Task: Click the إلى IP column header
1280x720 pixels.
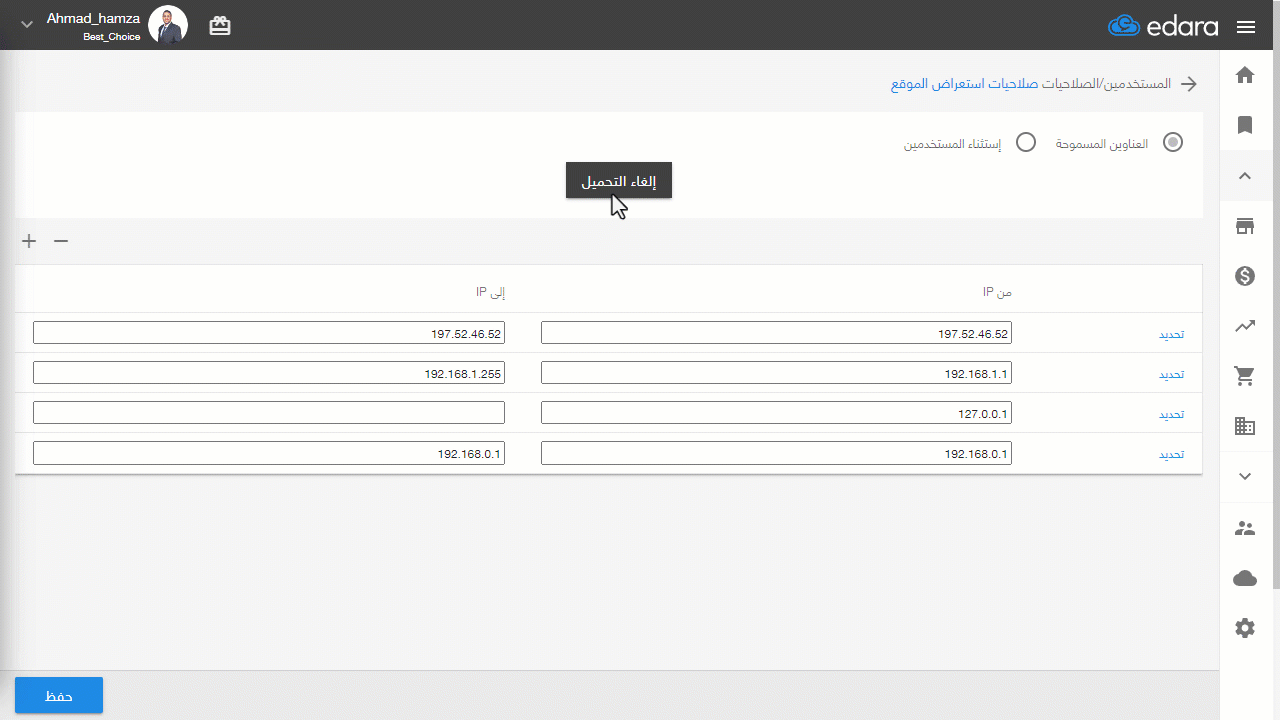Action: coord(490,292)
